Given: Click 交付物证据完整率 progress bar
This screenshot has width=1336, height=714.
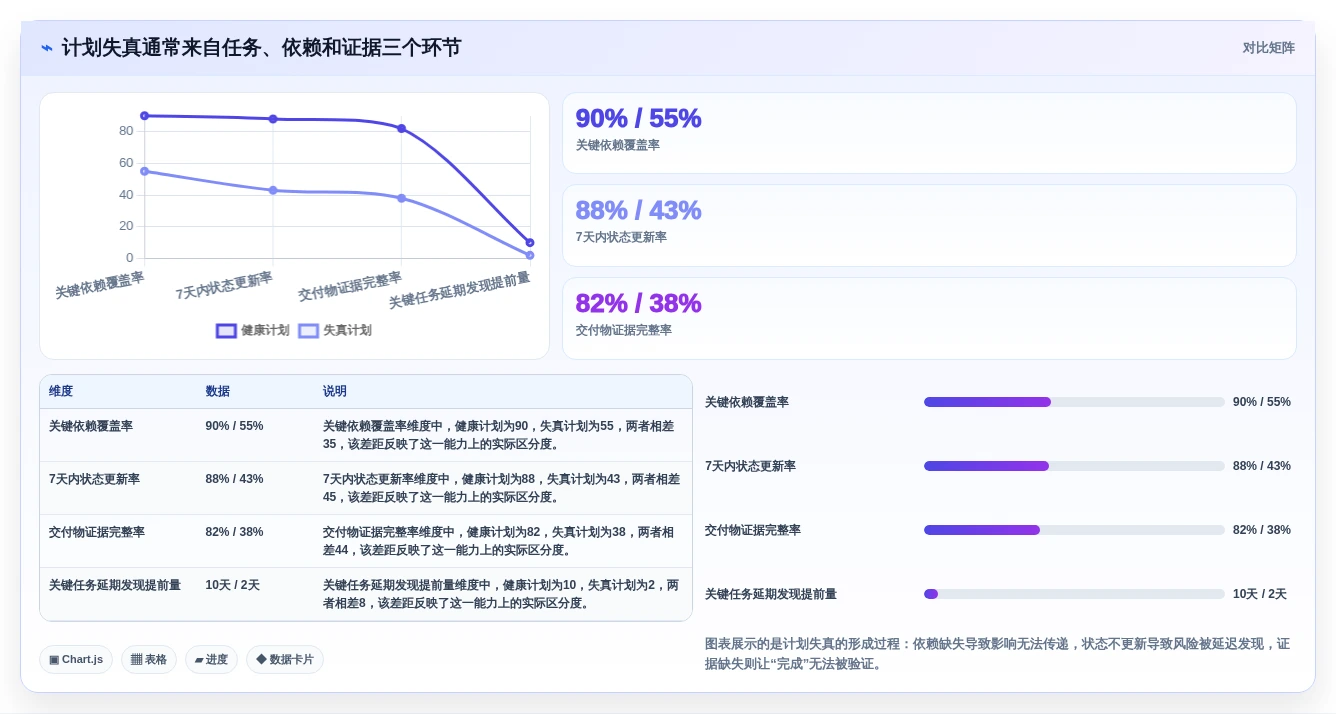Looking at the screenshot, I should coord(1074,530).
